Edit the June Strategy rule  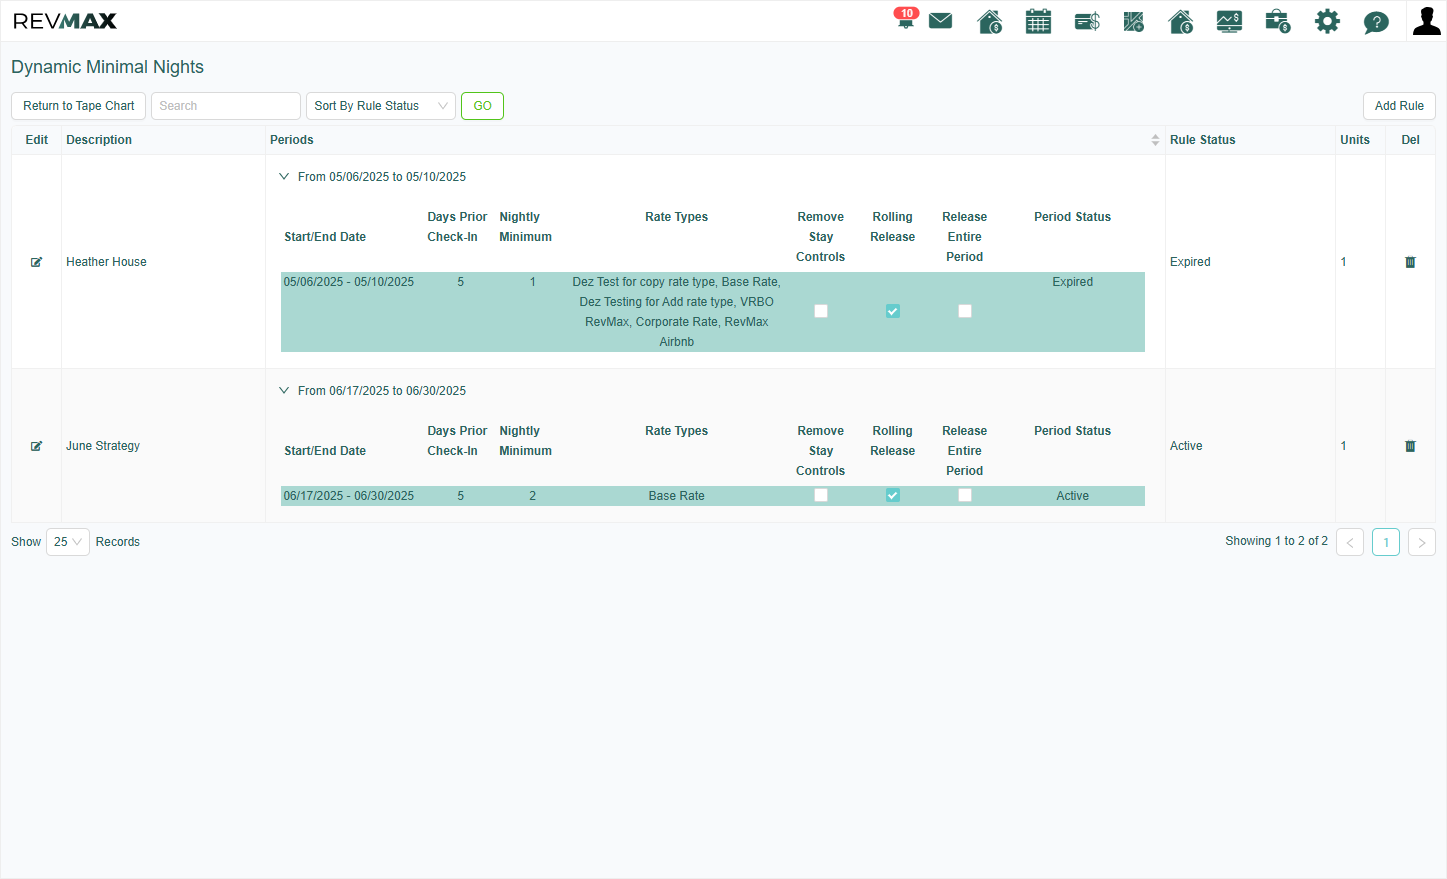tap(37, 446)
